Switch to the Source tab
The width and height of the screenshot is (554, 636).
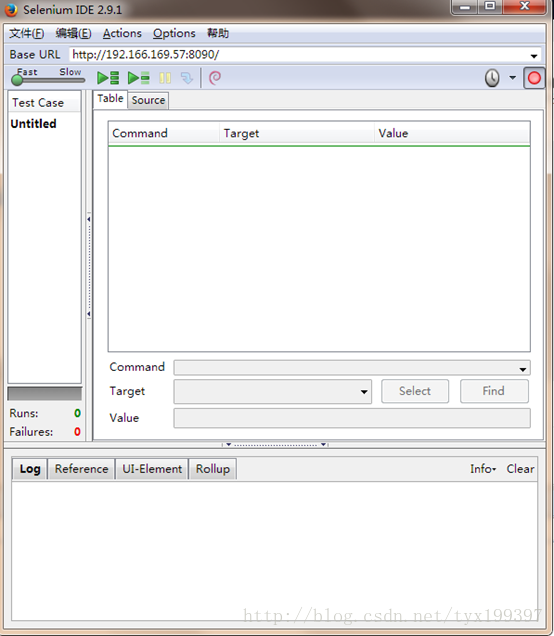[x=148, y=100]
